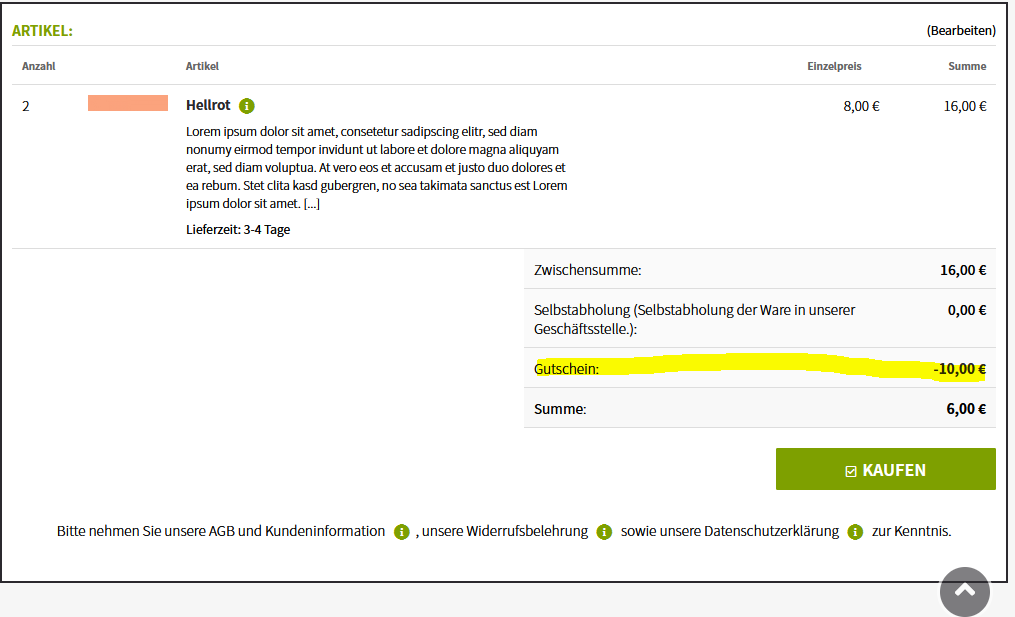Open the (Bearbeiten) link

960,31
